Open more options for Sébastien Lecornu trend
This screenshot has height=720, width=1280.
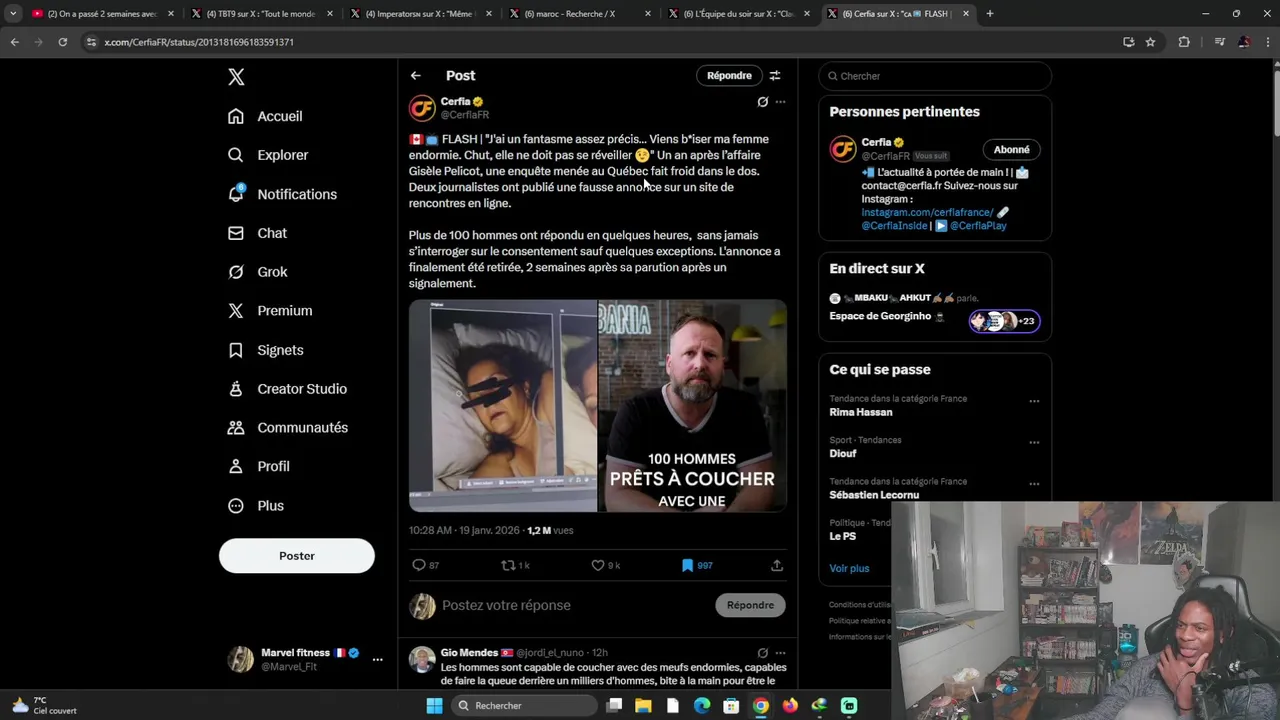(1034, 484)
